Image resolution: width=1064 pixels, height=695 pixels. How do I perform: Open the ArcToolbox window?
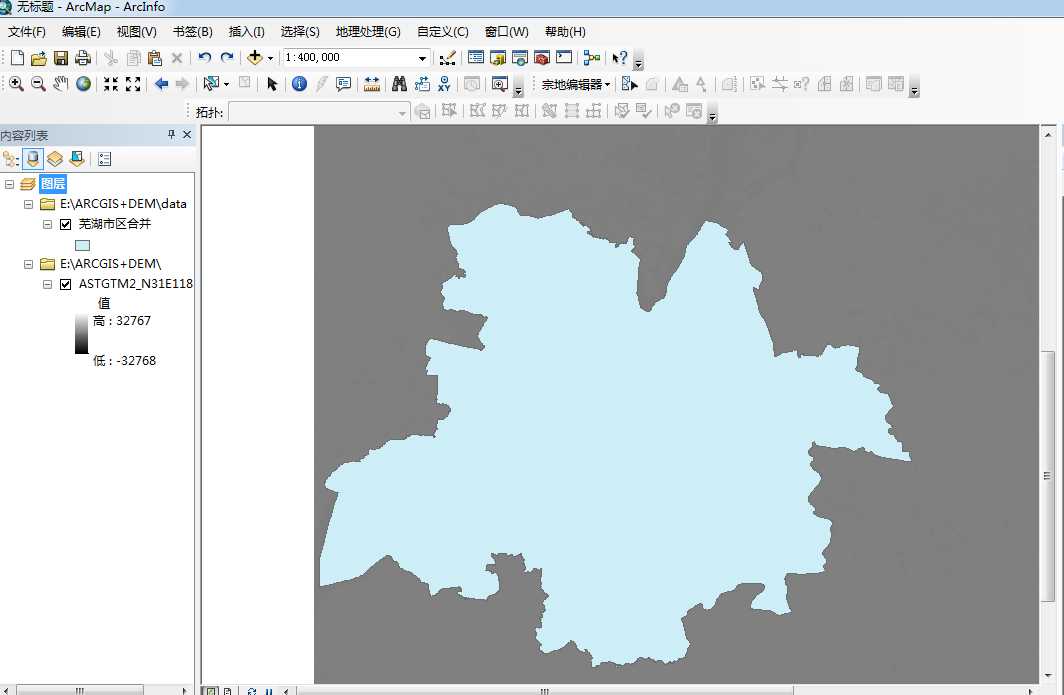pos(542,58)
